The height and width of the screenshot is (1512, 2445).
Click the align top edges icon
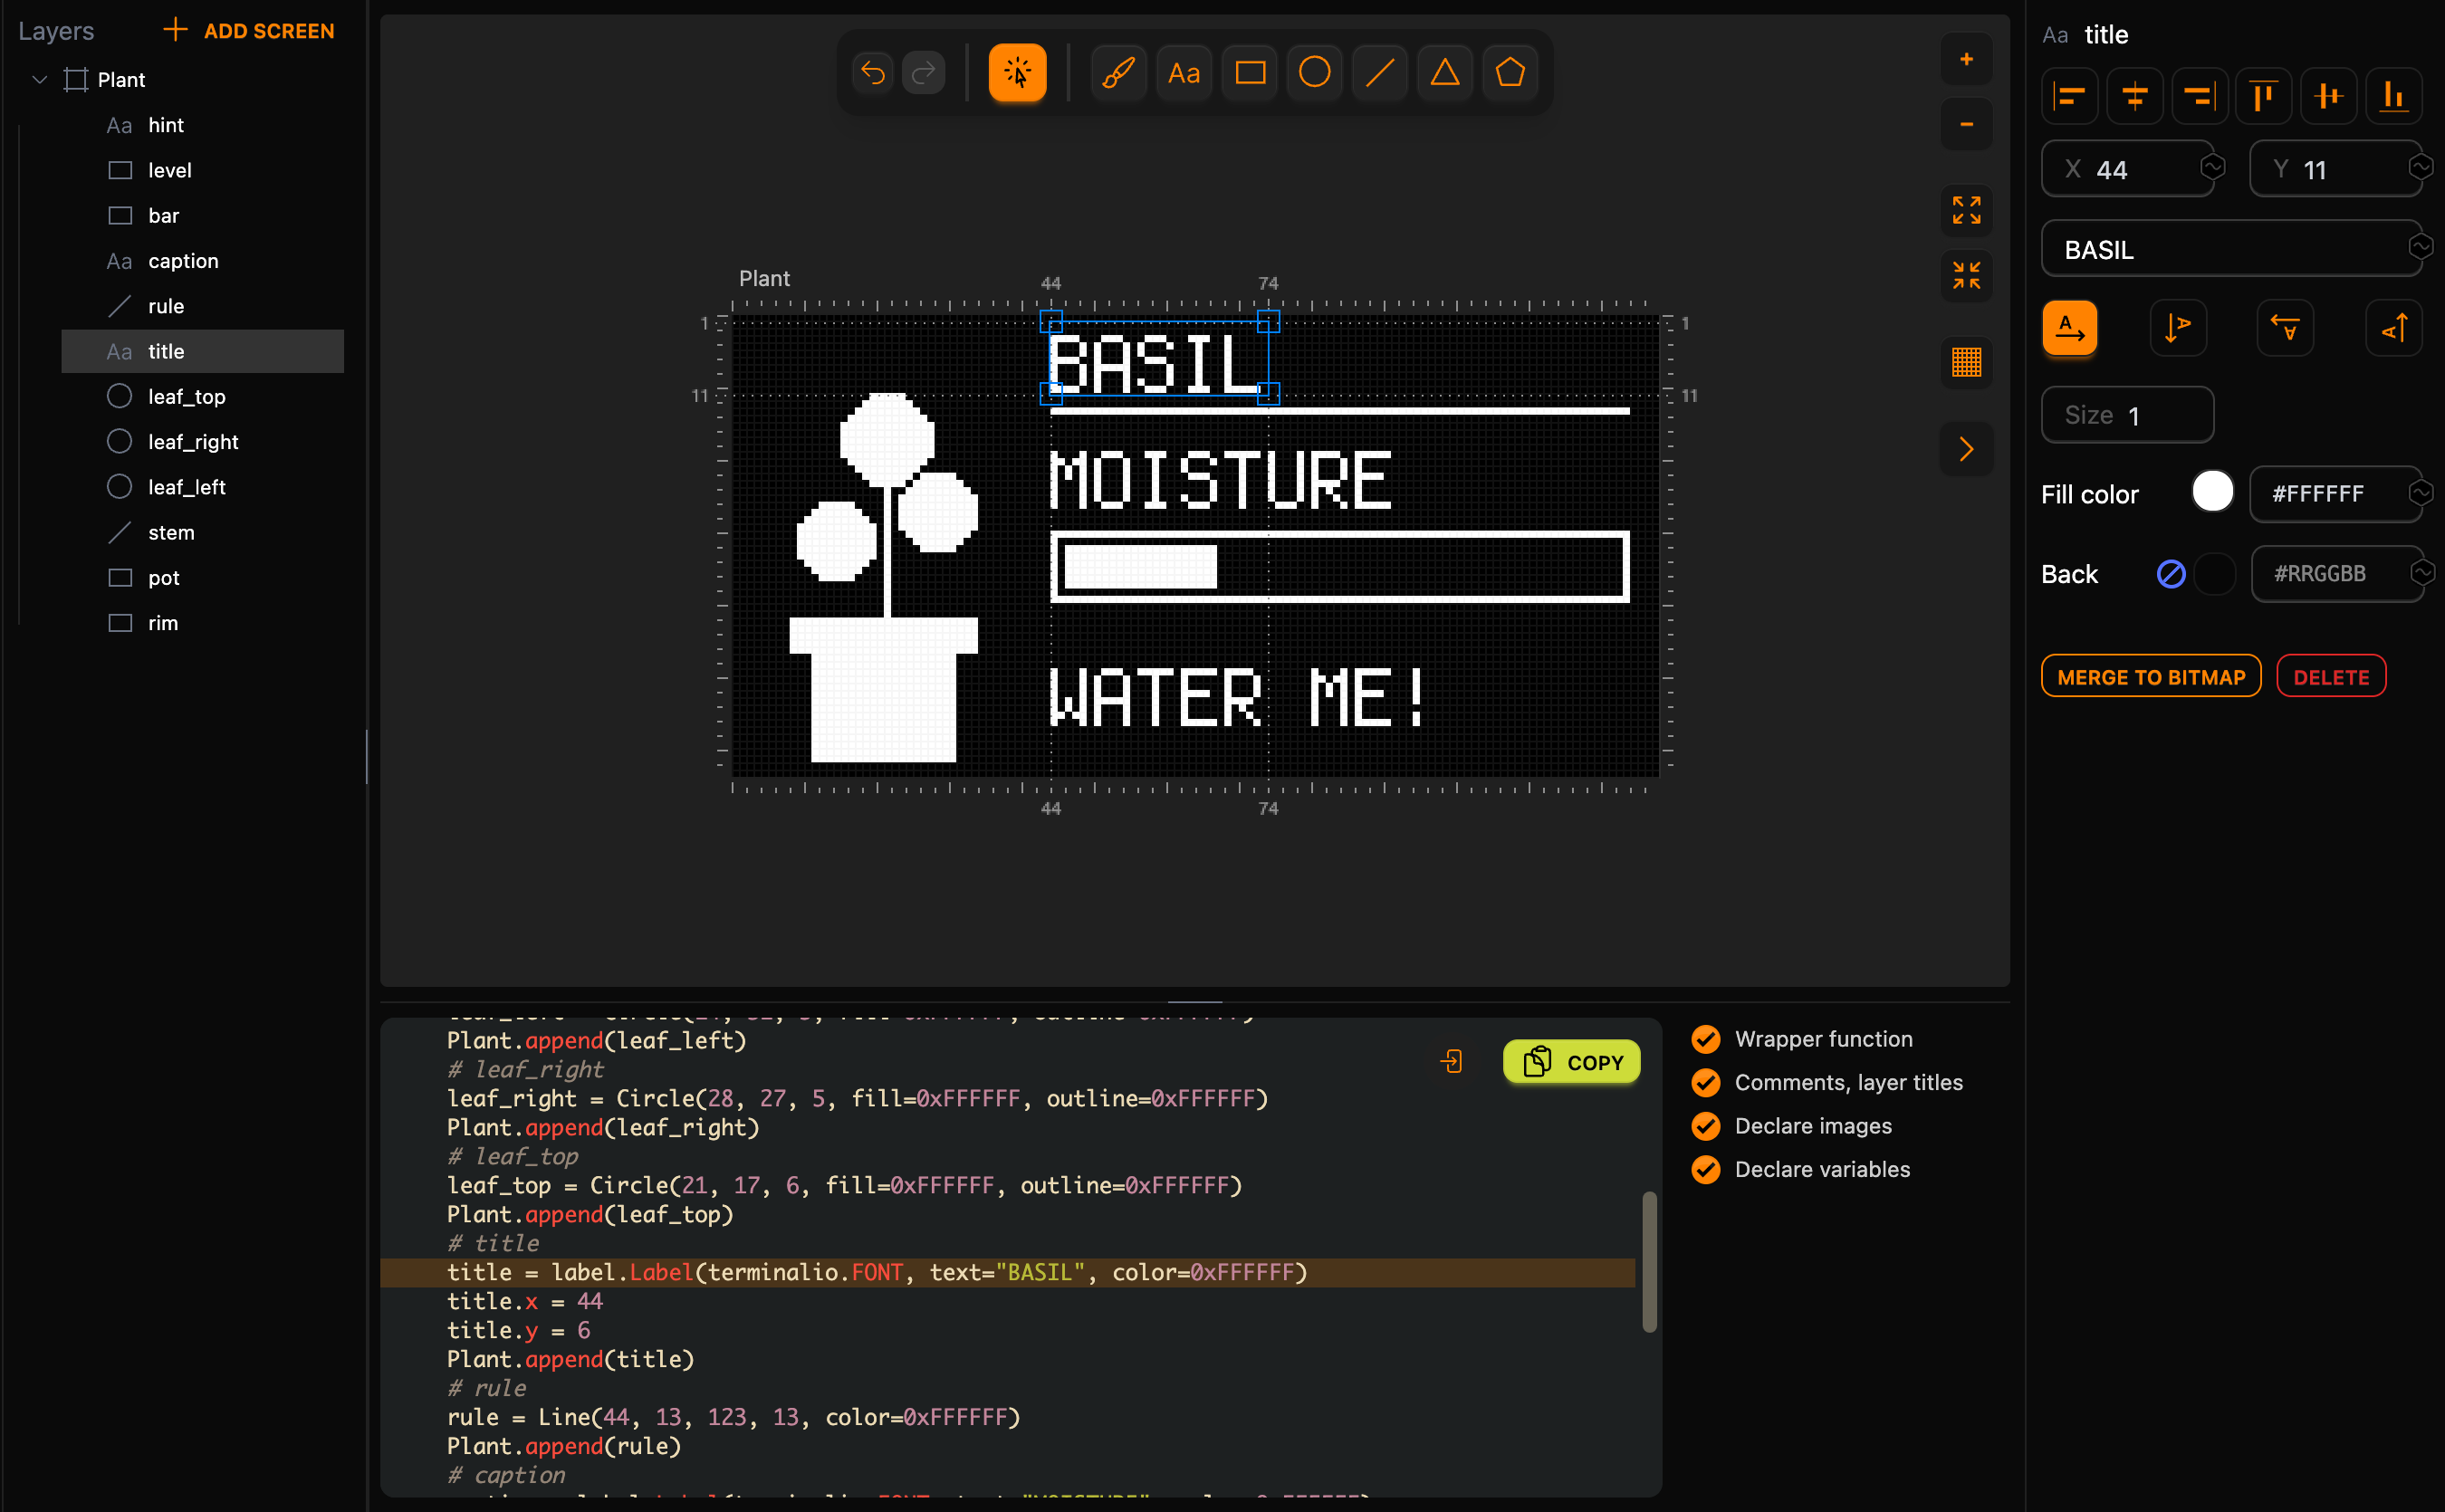(2264, 96)
